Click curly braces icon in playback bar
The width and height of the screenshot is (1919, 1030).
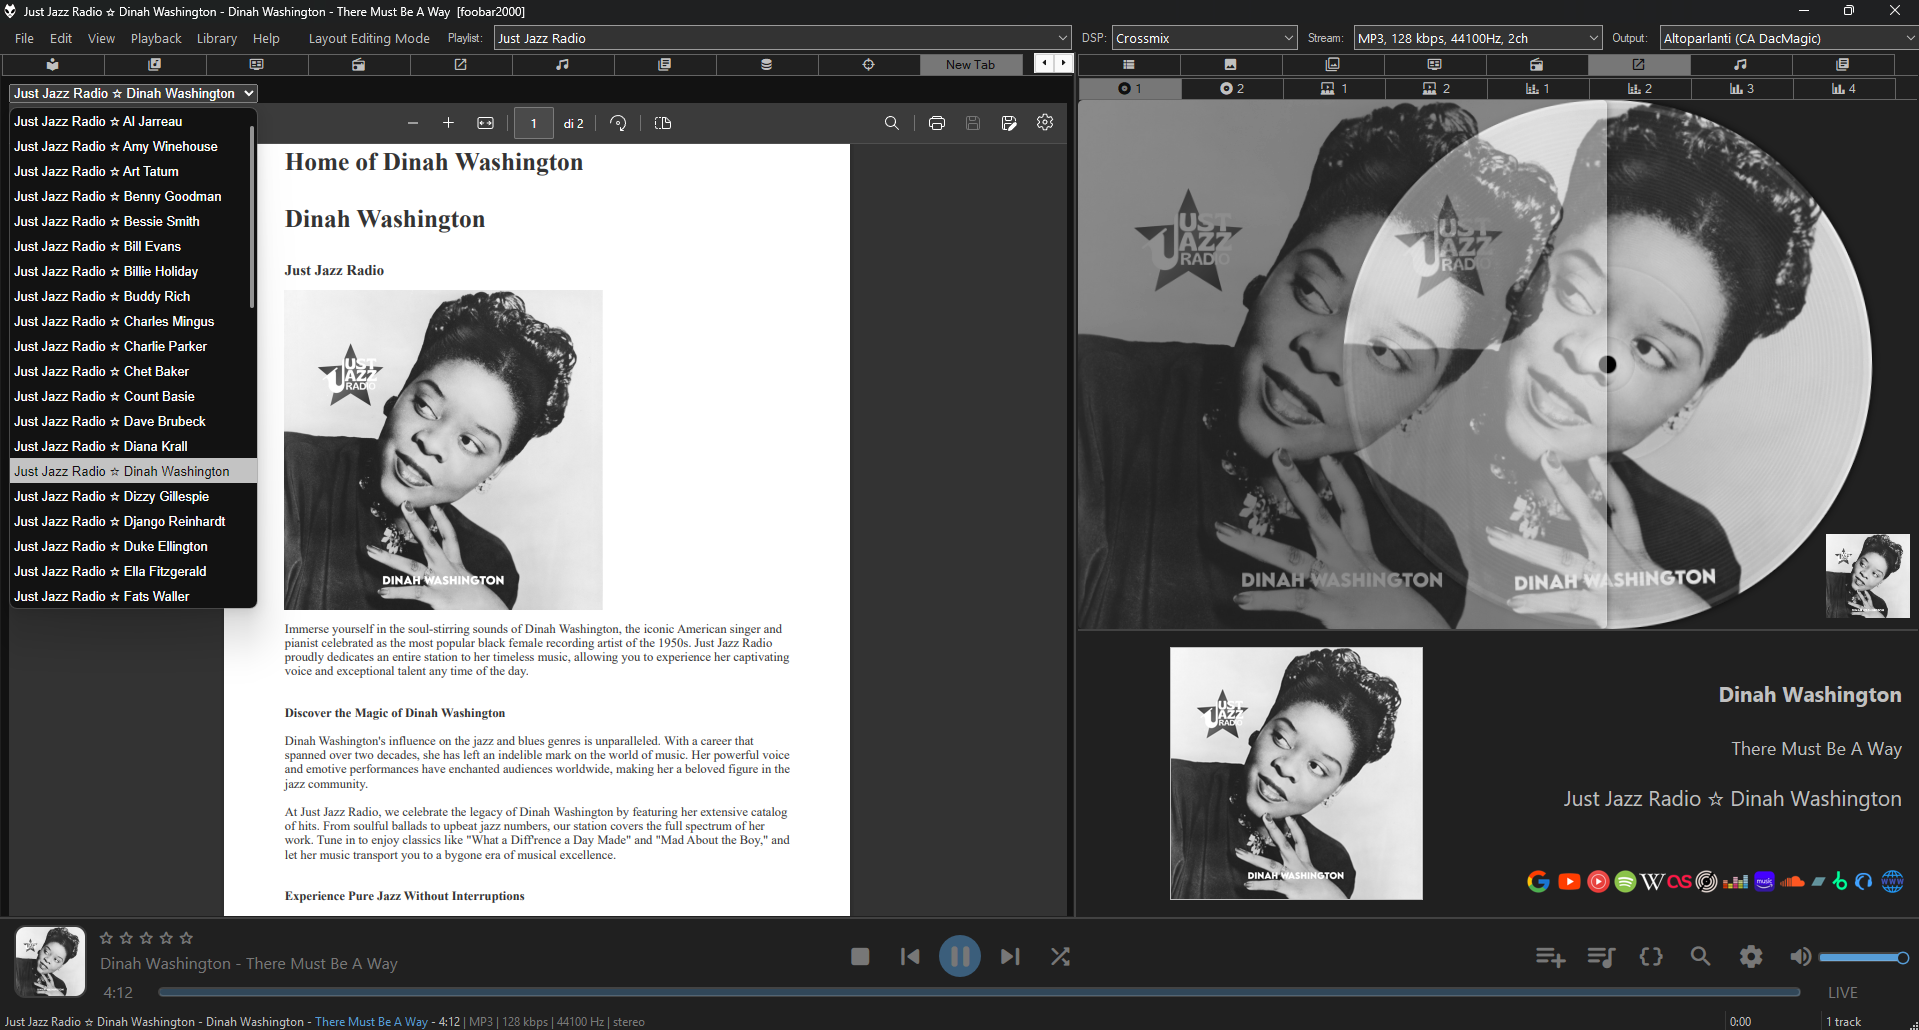pos(1651,956)
